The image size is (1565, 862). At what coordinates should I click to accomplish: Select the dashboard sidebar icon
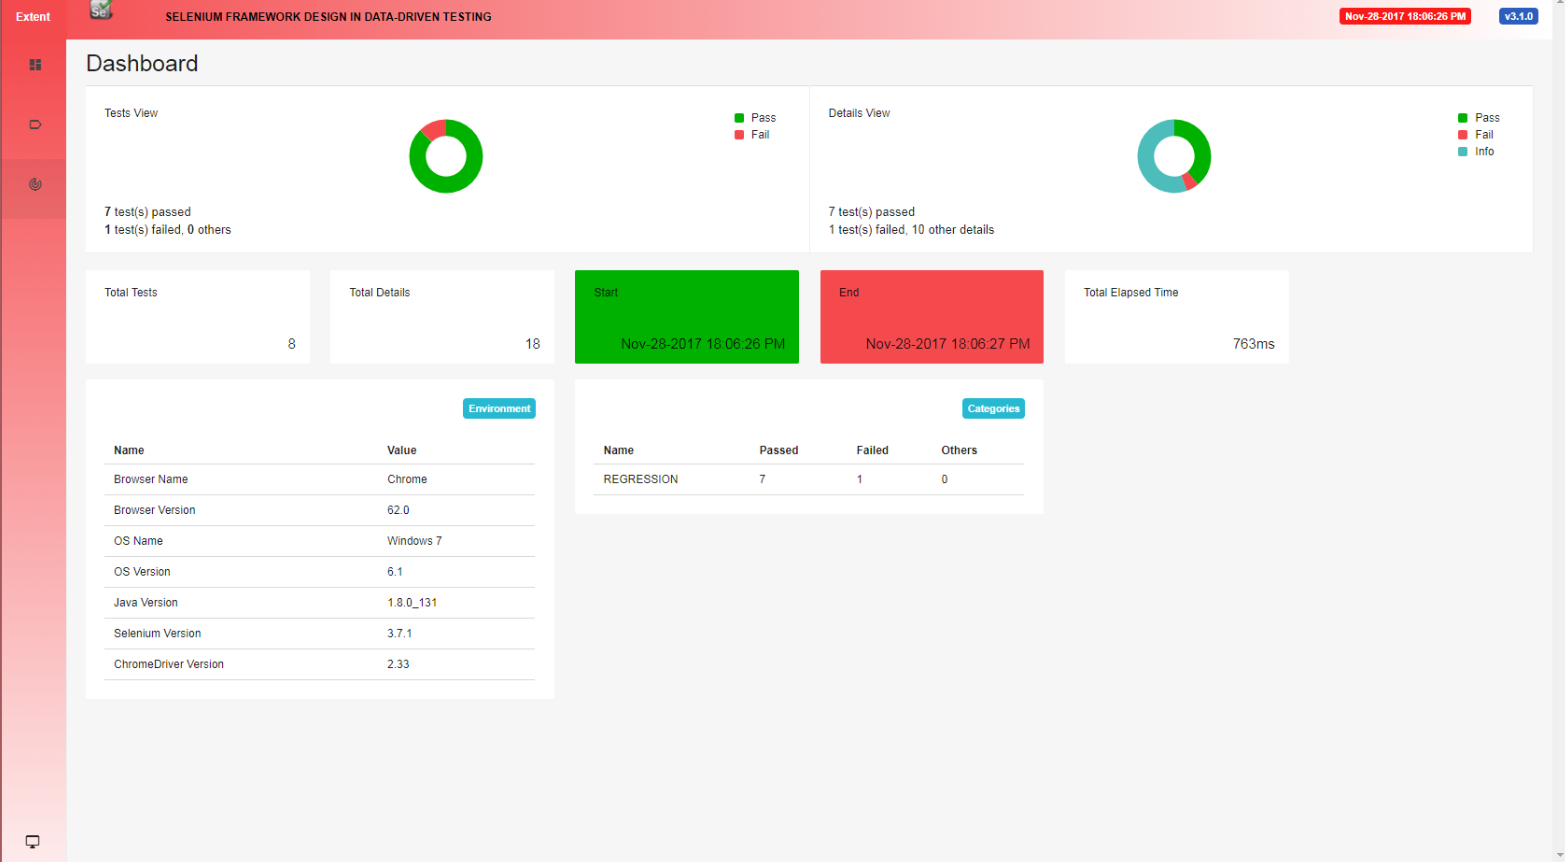click(35, 185)
